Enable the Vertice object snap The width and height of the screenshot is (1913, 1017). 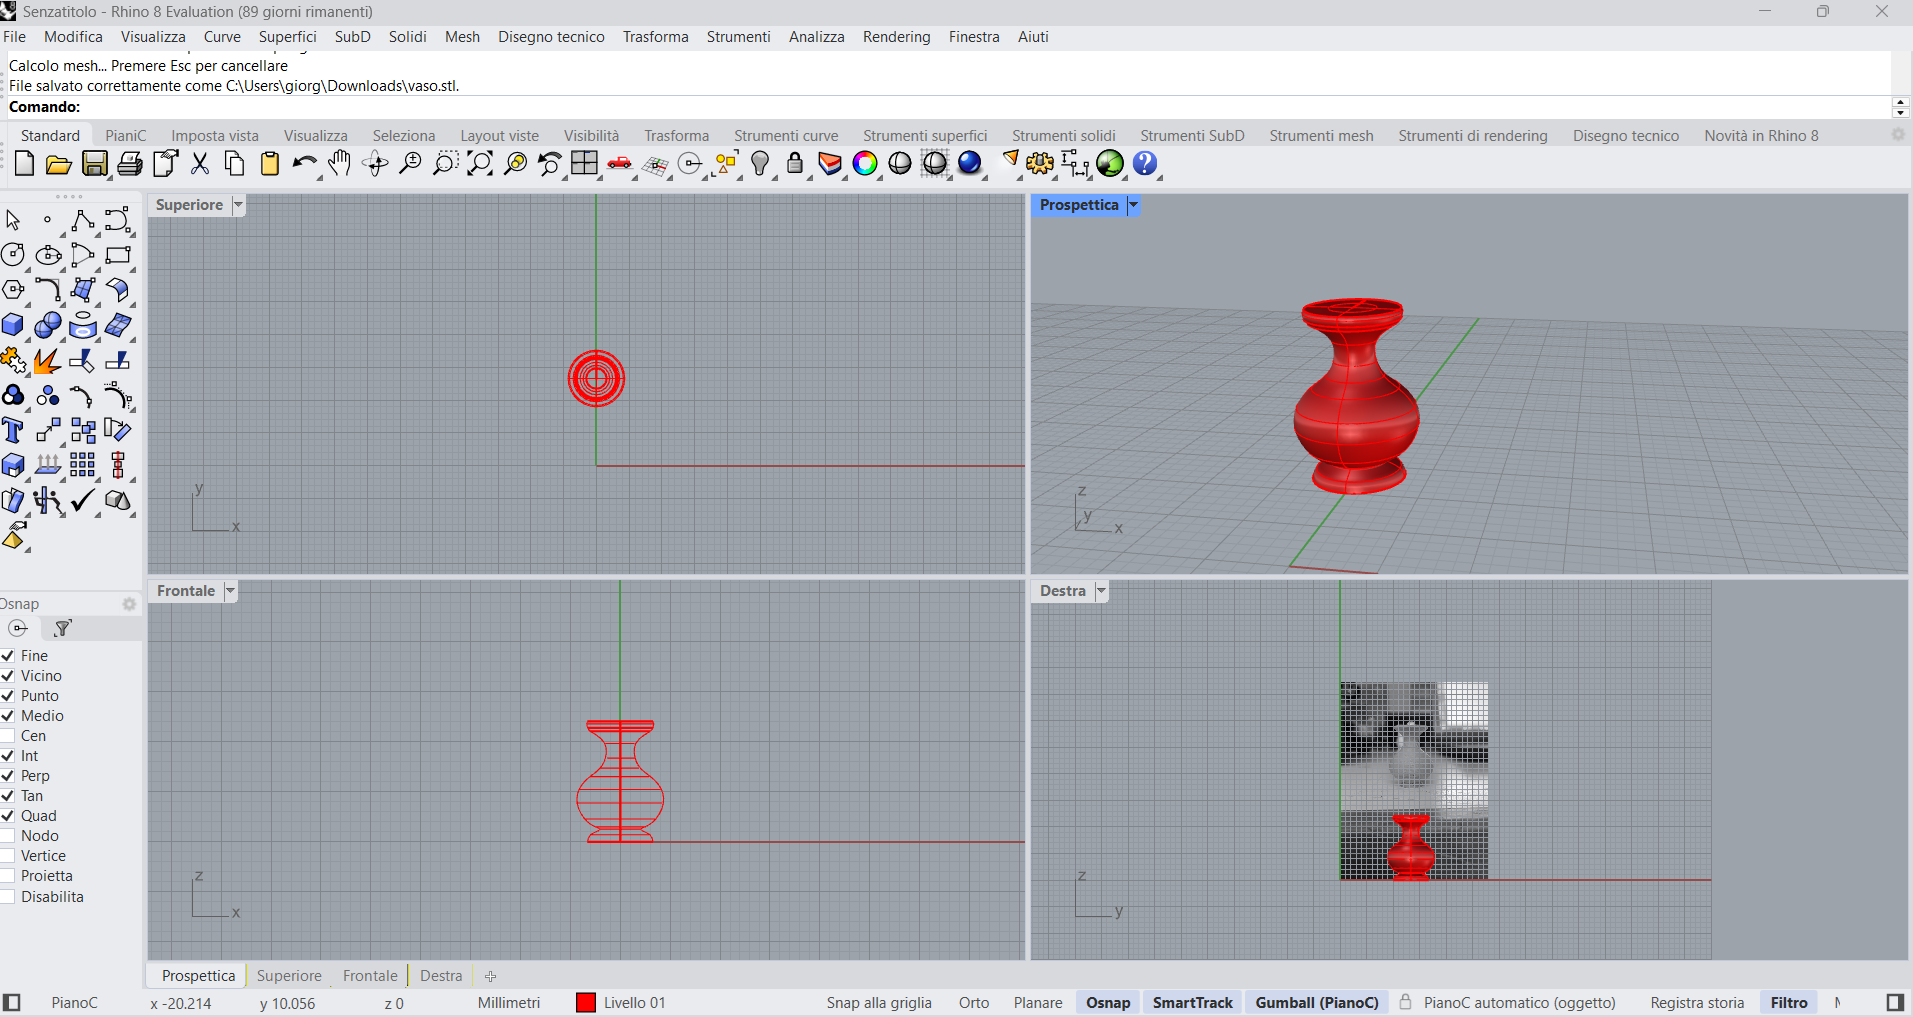pyautogui.click(x=8, y=856)
